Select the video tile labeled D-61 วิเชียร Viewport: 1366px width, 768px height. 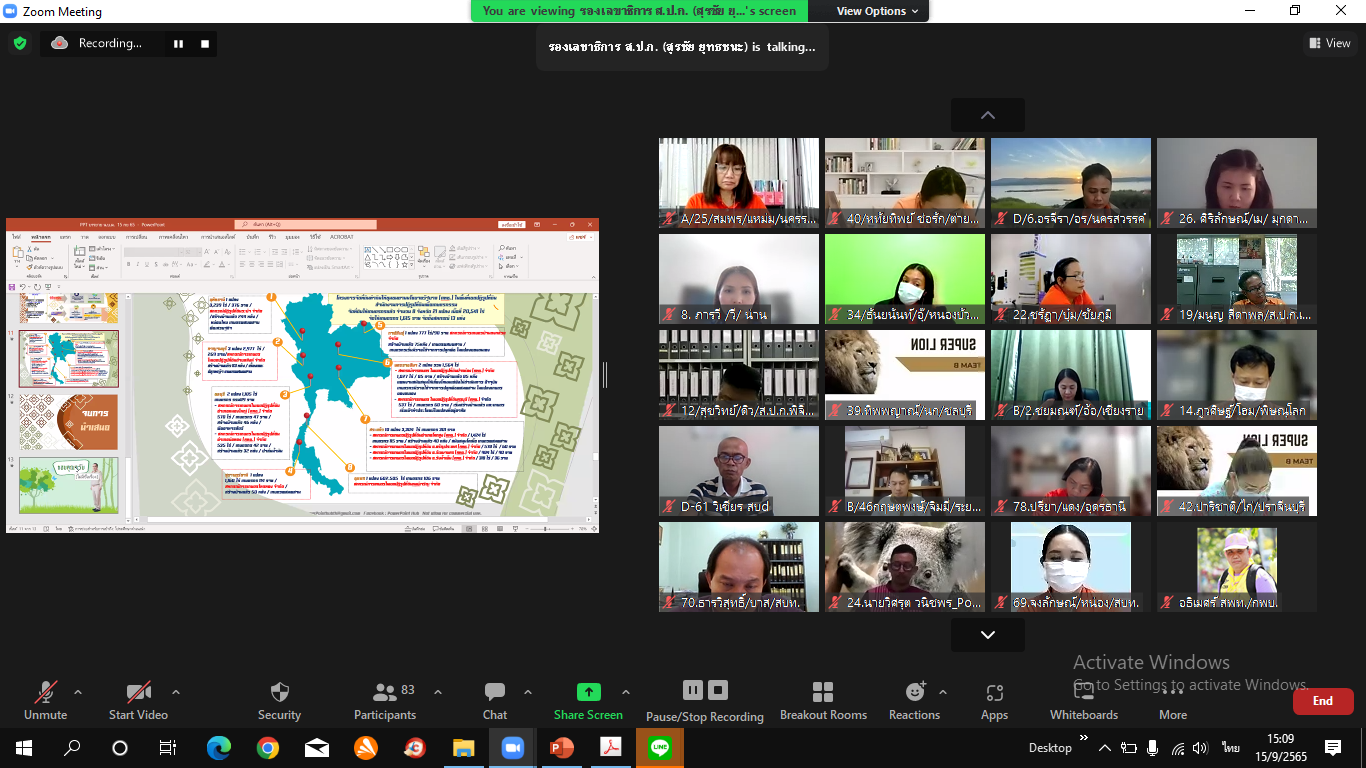739,471
